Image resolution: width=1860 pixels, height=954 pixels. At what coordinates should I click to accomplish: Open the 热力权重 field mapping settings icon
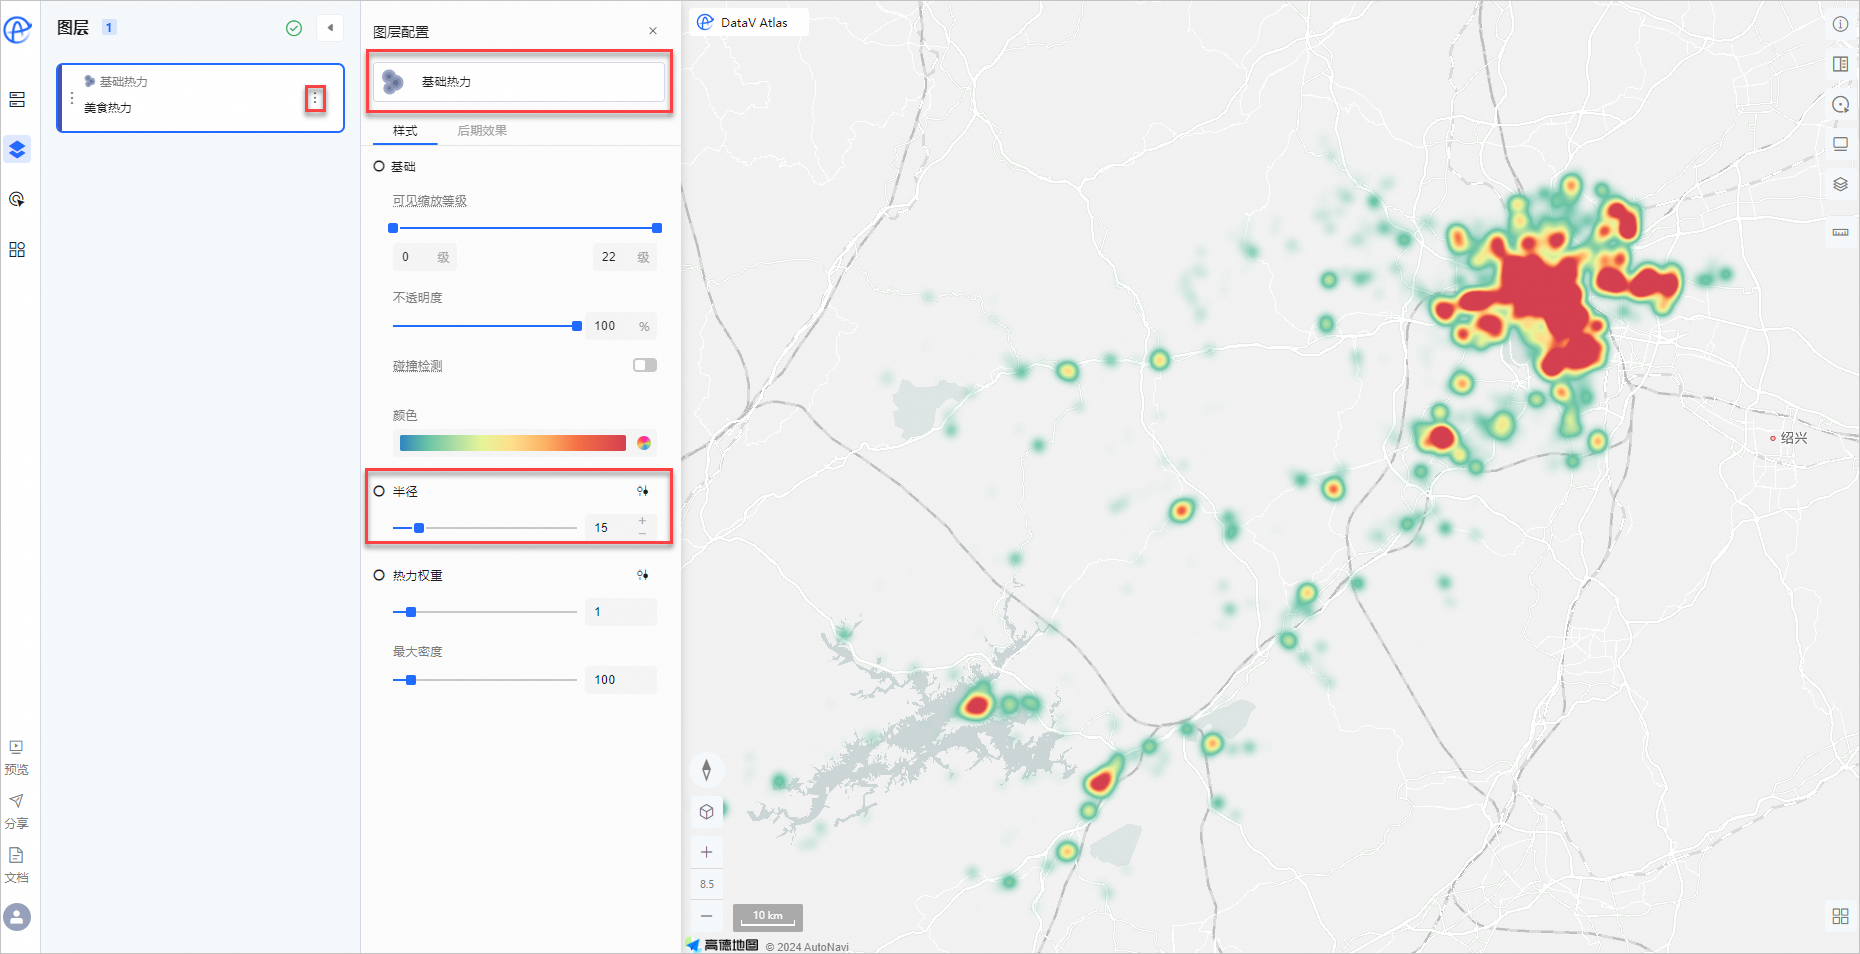pyautogui.click(x=643, y=575)
